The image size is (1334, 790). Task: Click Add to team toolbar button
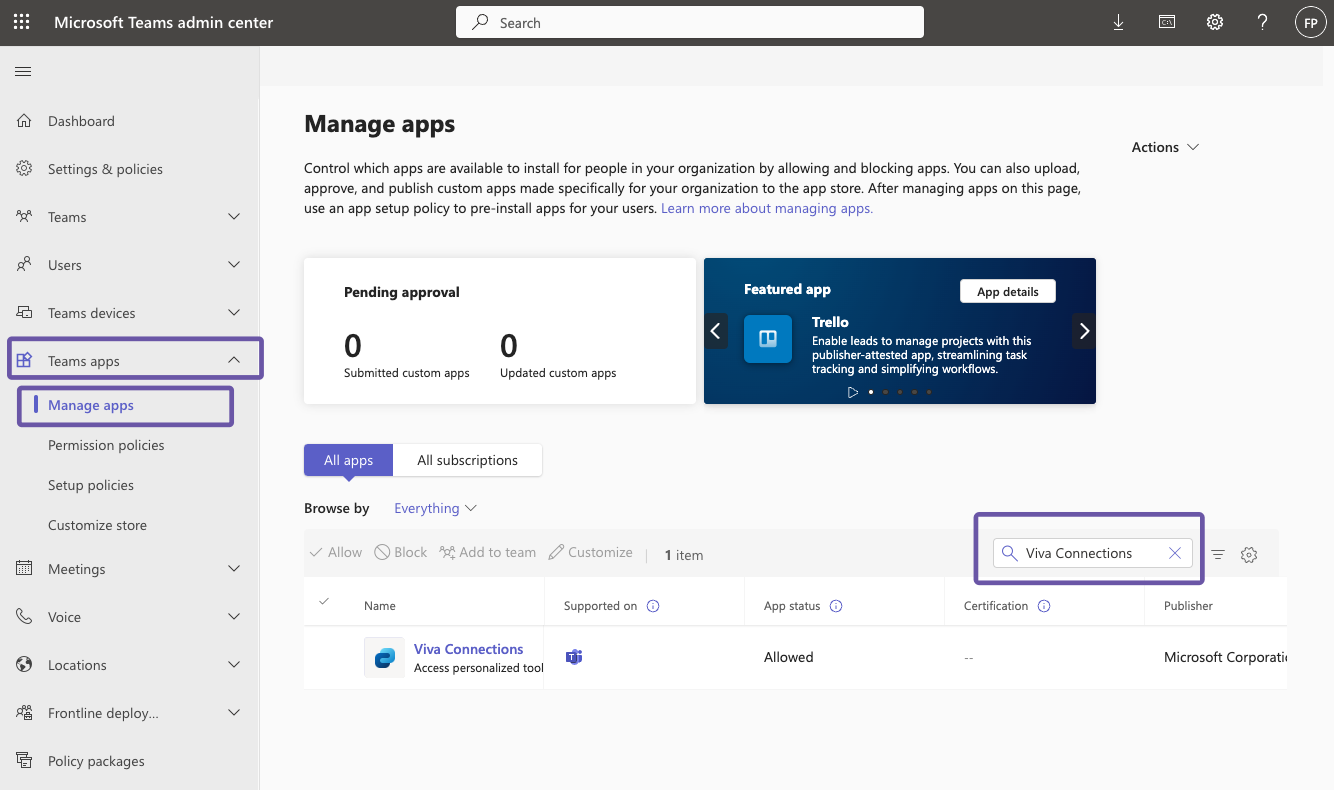(x=488, y=552)
